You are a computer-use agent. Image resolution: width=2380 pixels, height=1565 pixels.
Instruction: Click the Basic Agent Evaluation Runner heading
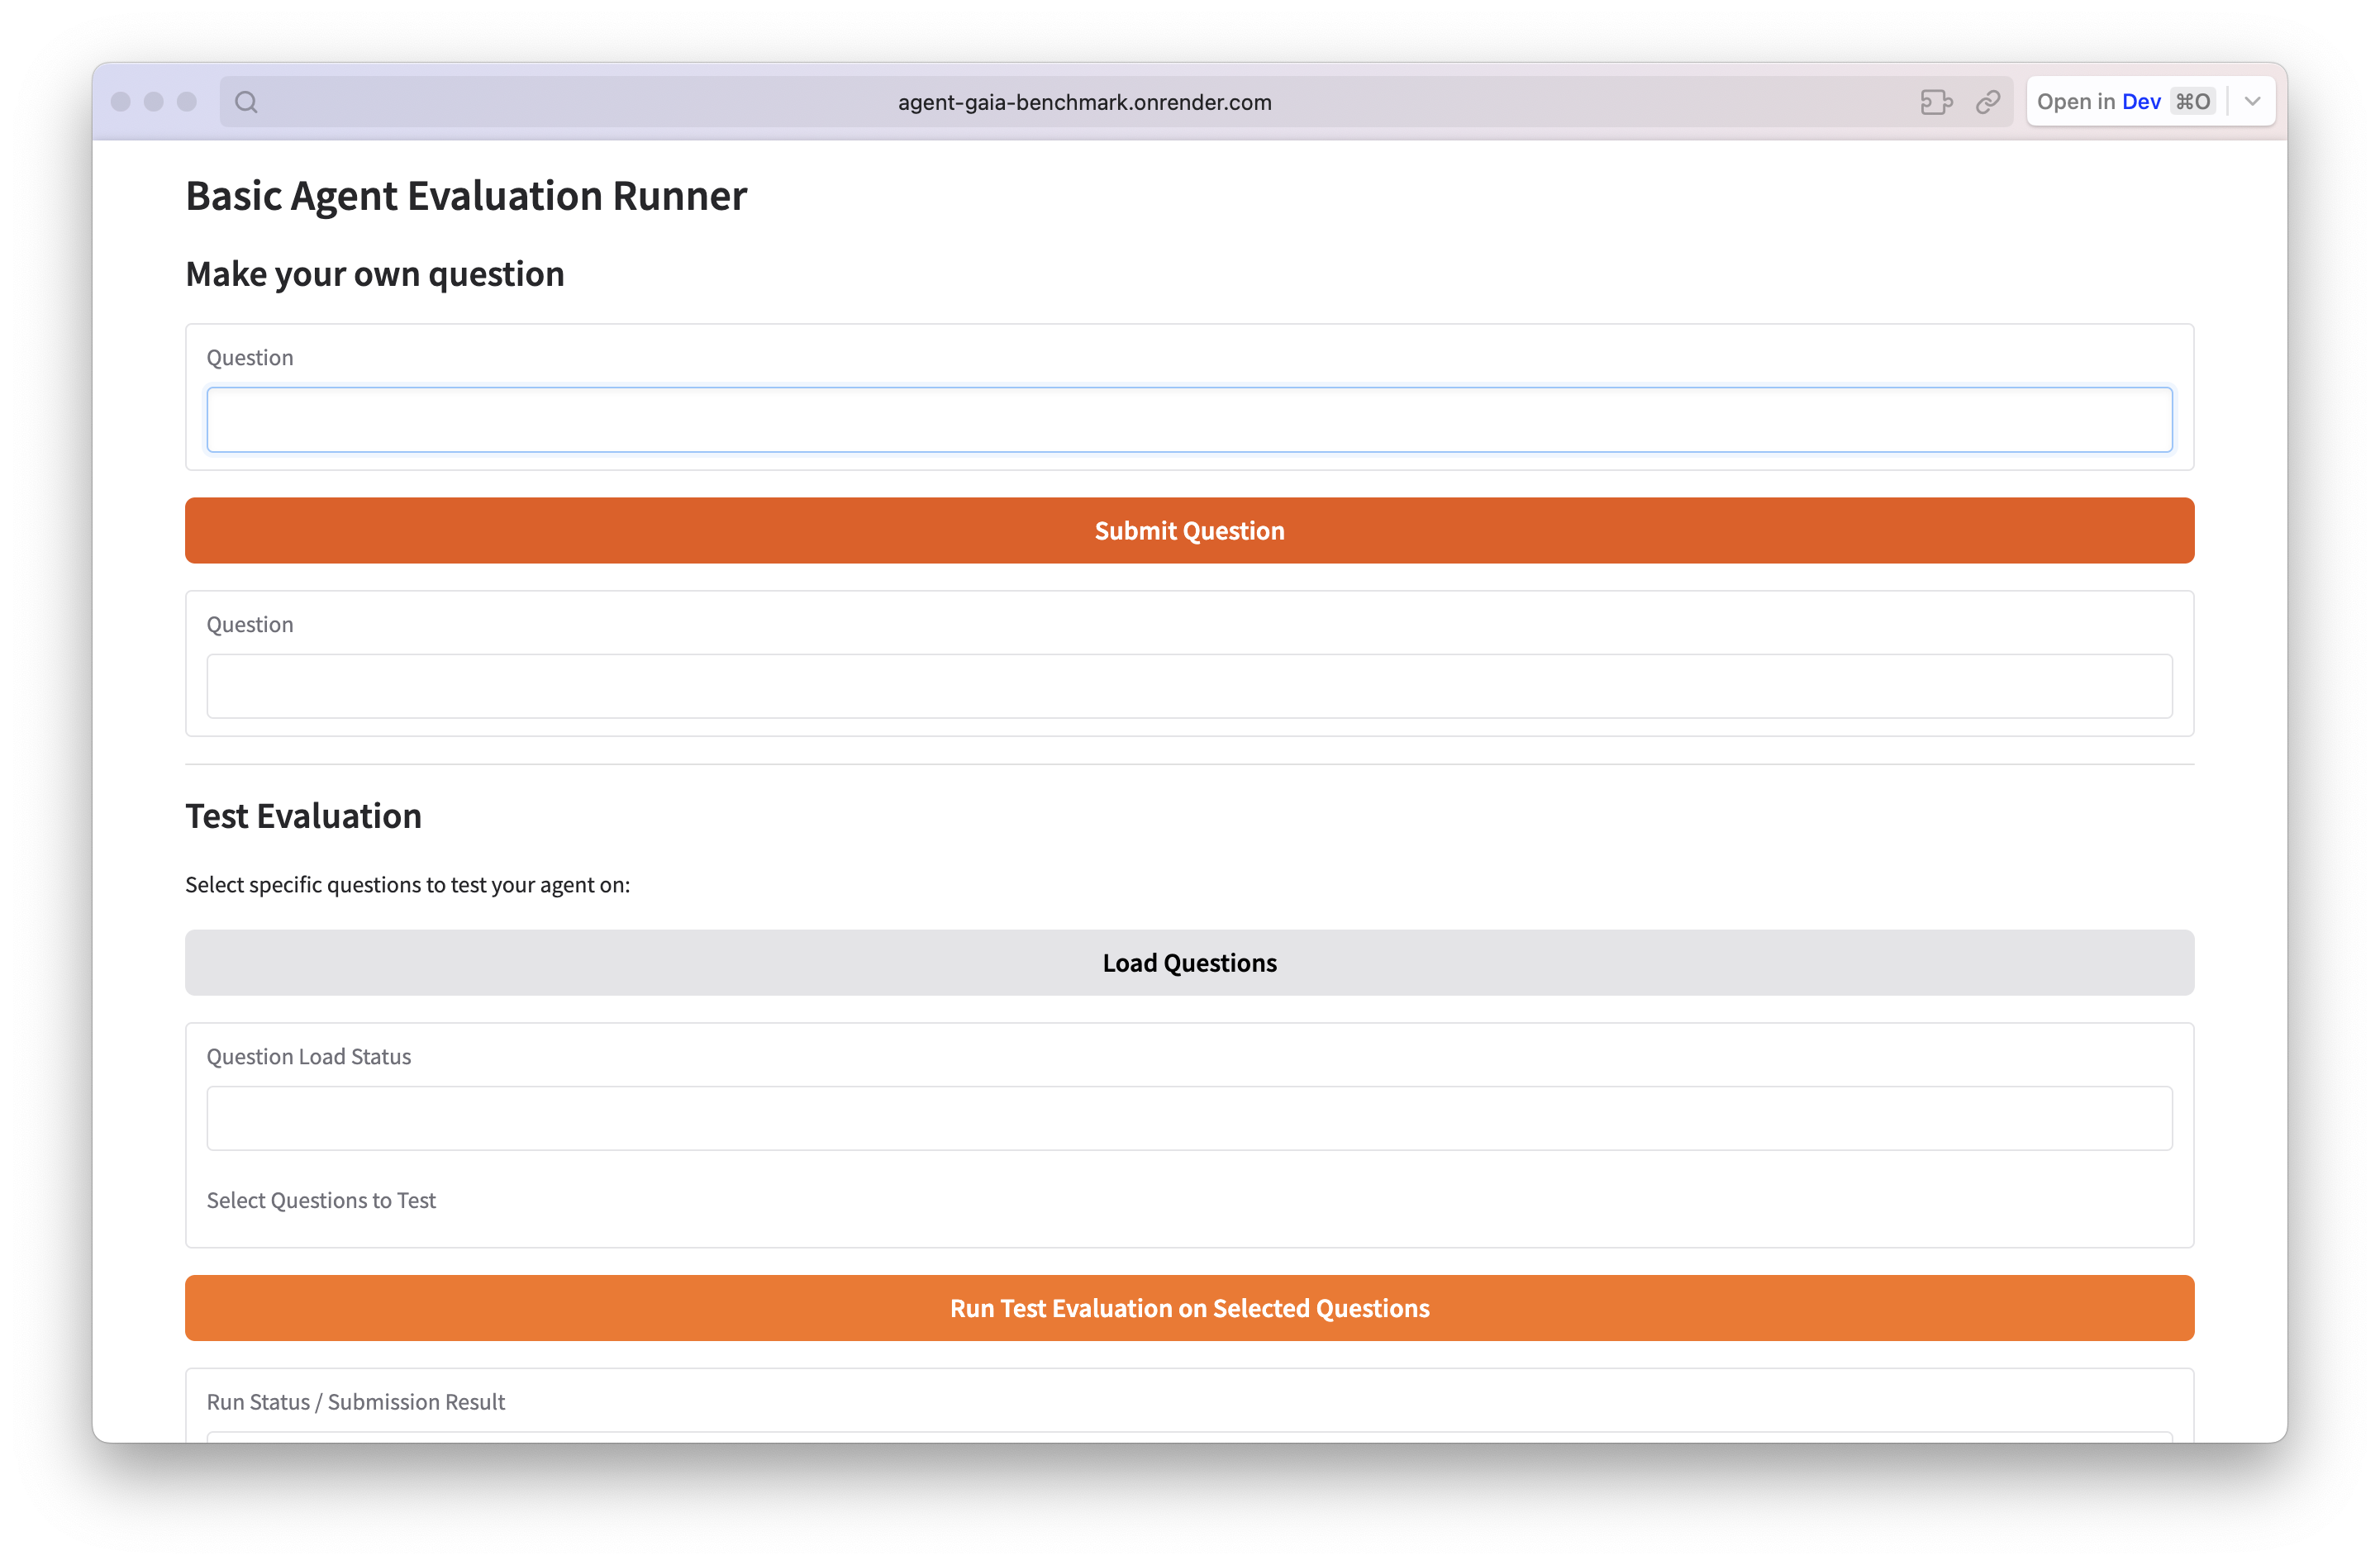coord(466,196)
